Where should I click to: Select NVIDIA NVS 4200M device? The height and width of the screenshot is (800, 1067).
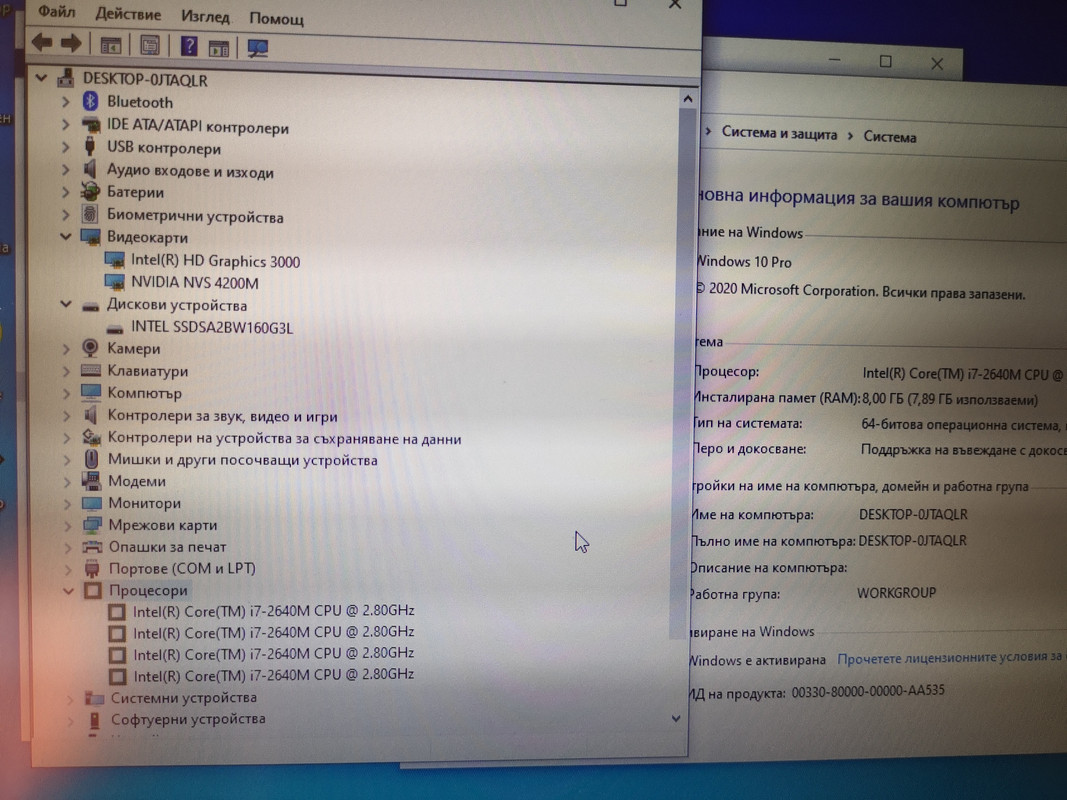pyautogui.click(x=195, y=282)
